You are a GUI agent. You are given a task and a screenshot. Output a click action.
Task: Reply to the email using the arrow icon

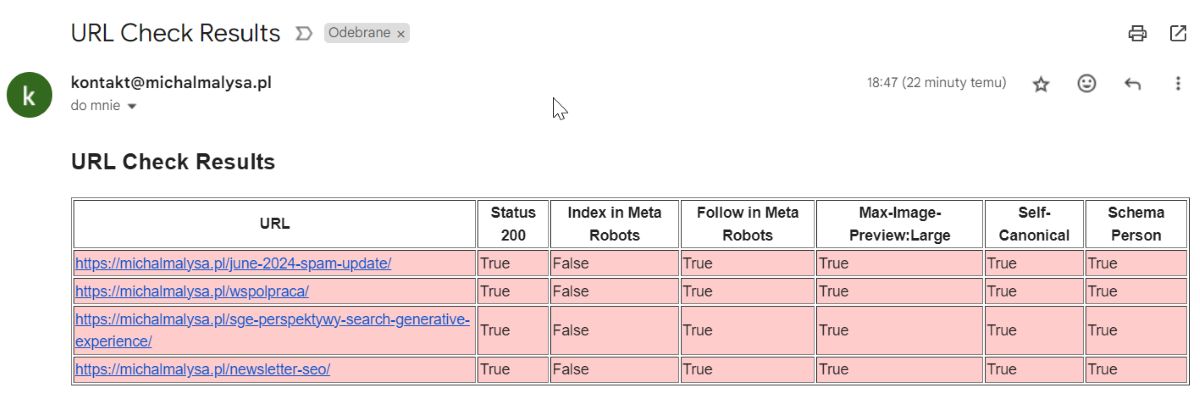click(x=1132, y=84)
